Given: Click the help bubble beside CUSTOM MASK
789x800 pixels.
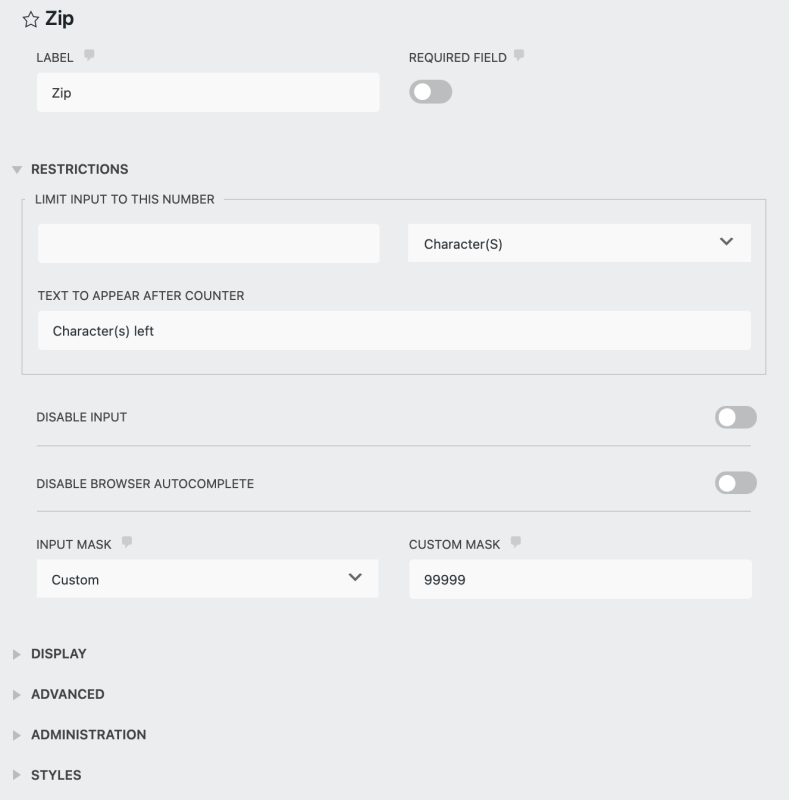Looking at the screenshot, I should [x=516, y=542].
